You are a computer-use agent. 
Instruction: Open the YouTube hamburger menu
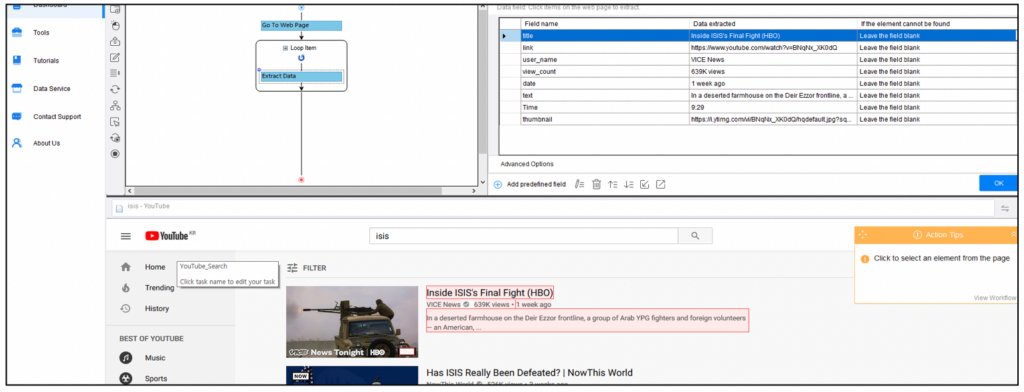(126, 237)
